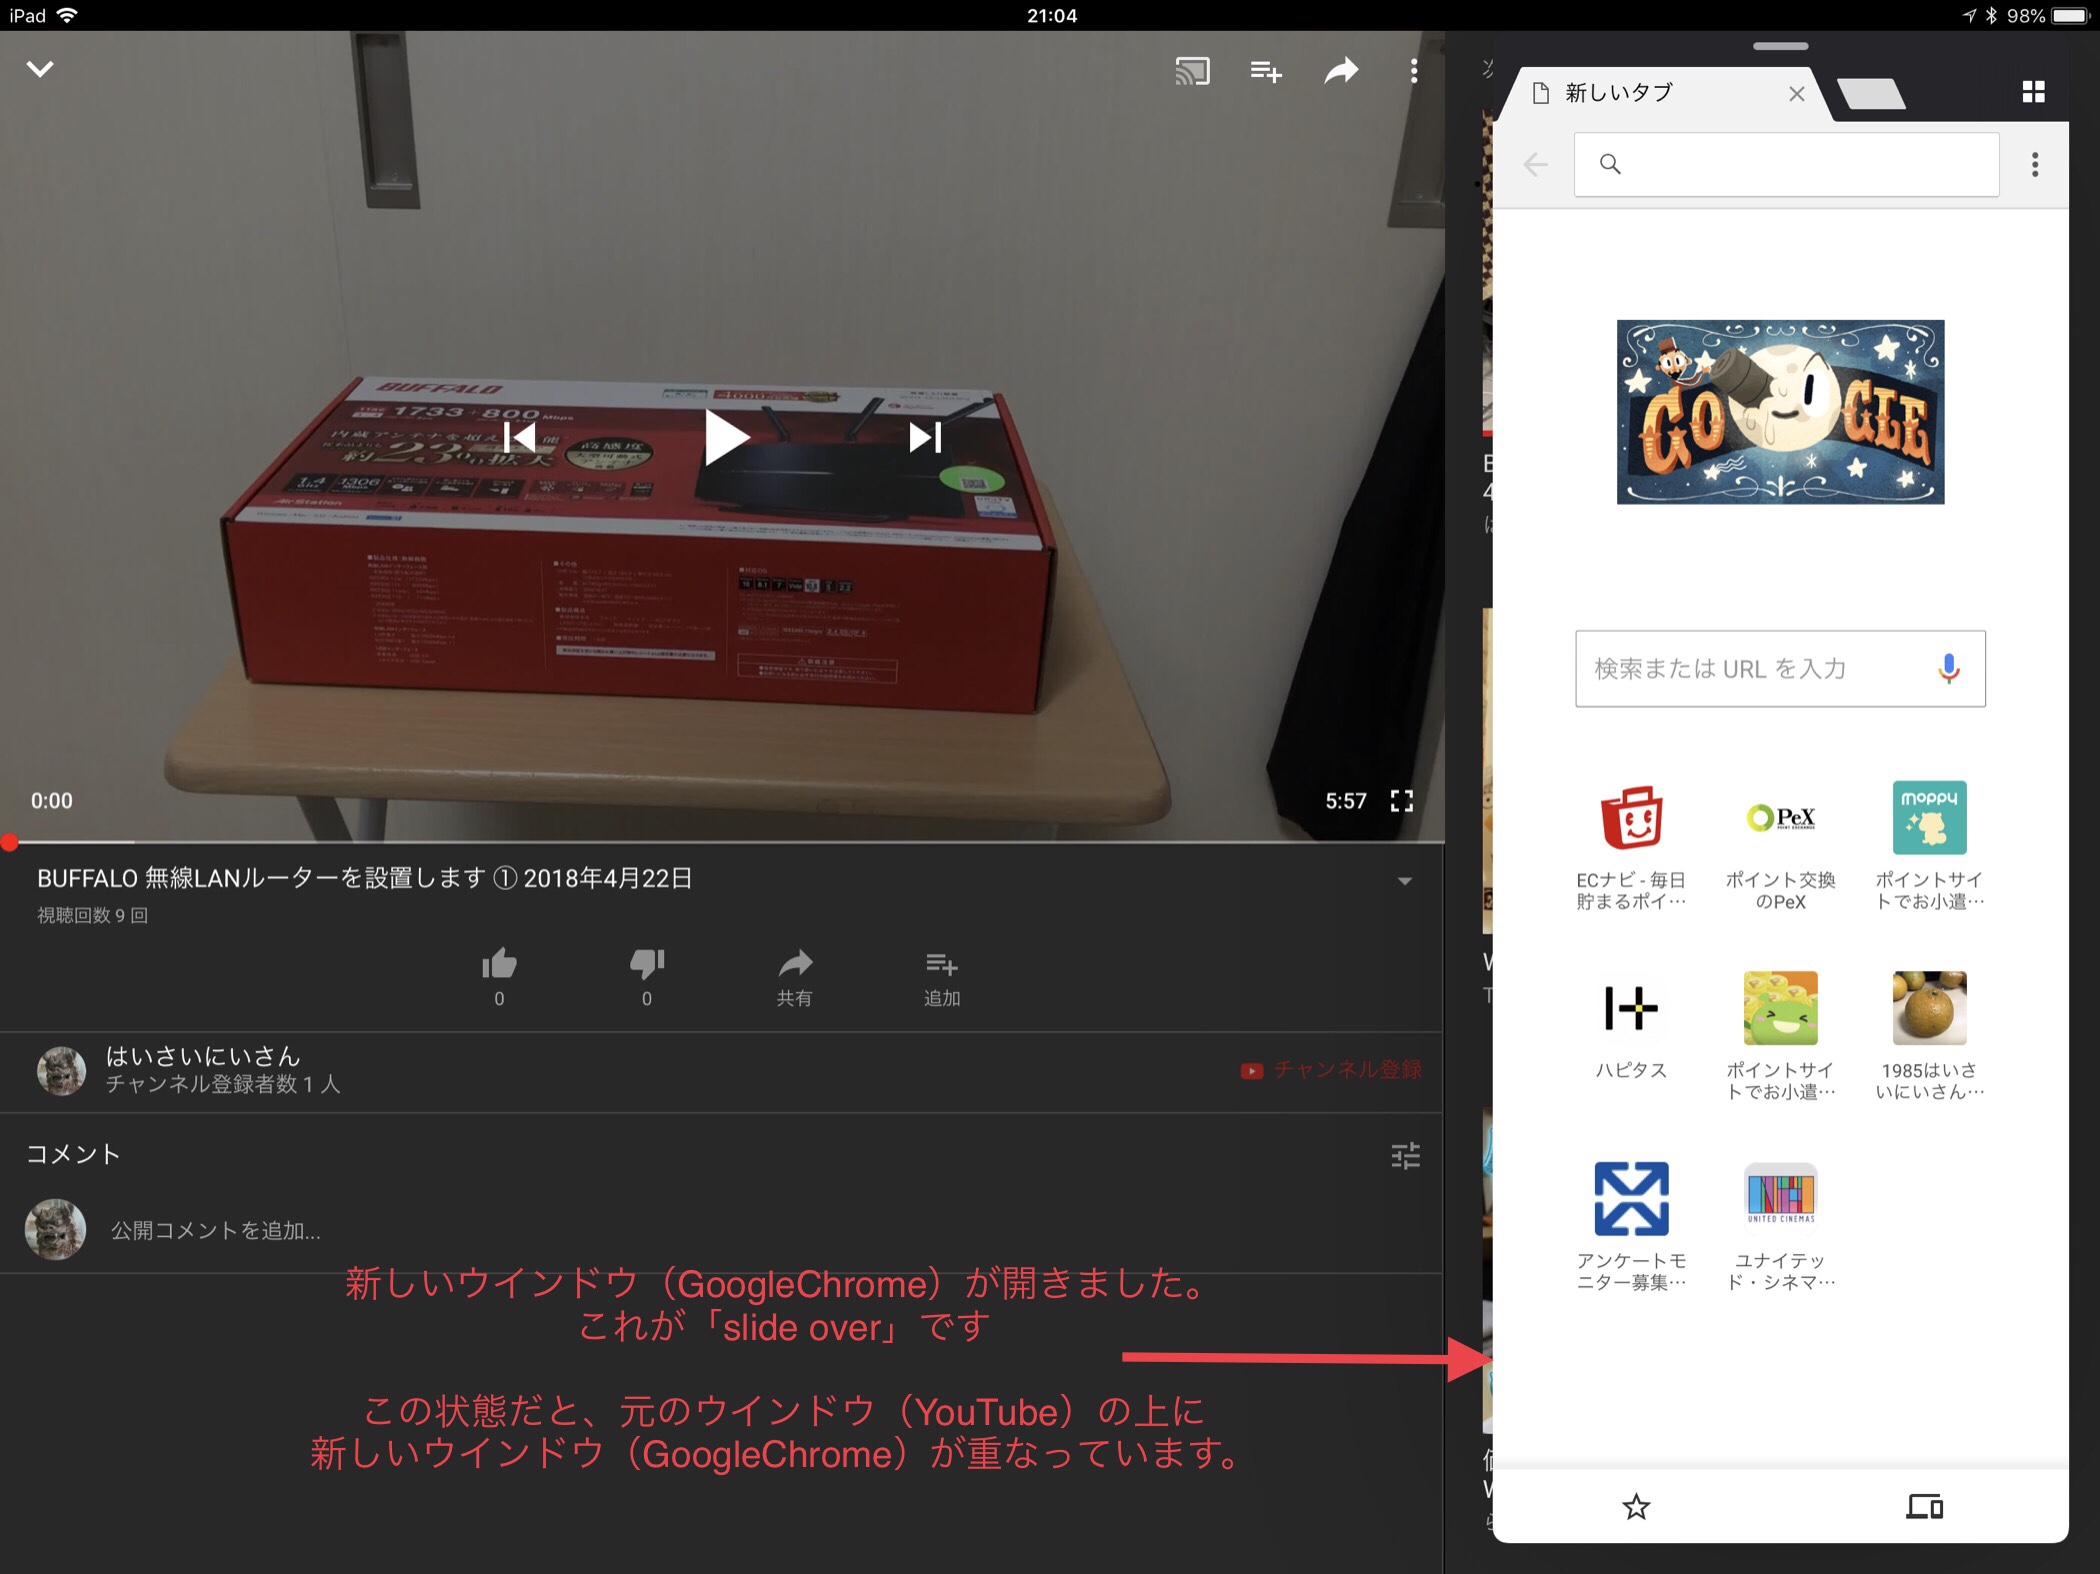Tap 公開コメントを追加 comment field
The width and height of the screenshot is (2100, 1574).
point(215,1231)
